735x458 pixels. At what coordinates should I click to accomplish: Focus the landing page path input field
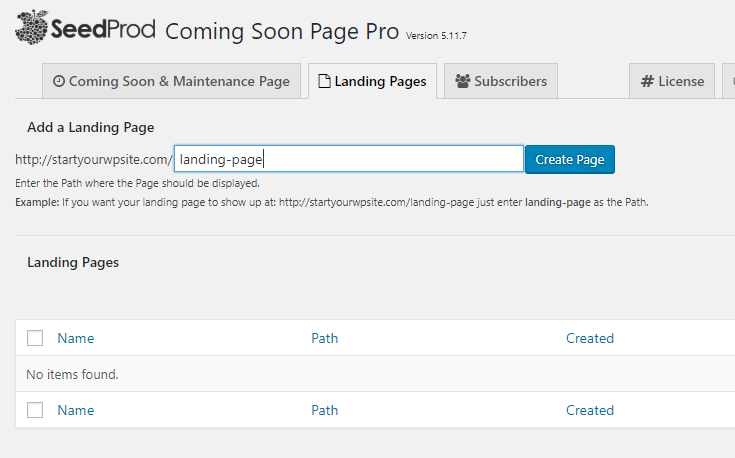point(349,159)
